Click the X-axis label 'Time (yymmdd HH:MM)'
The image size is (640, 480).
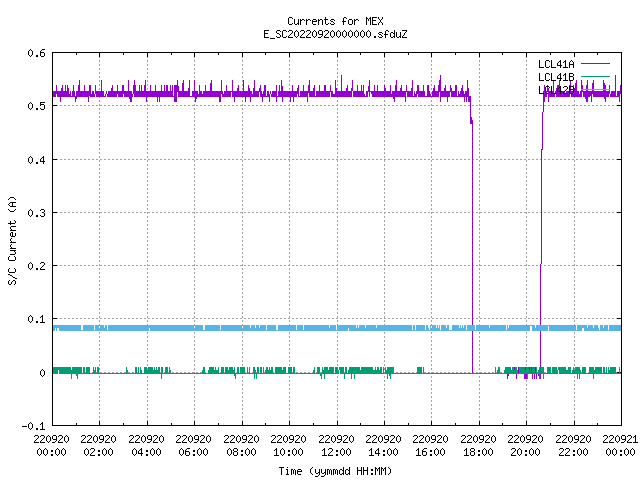(x=335, y=471)
